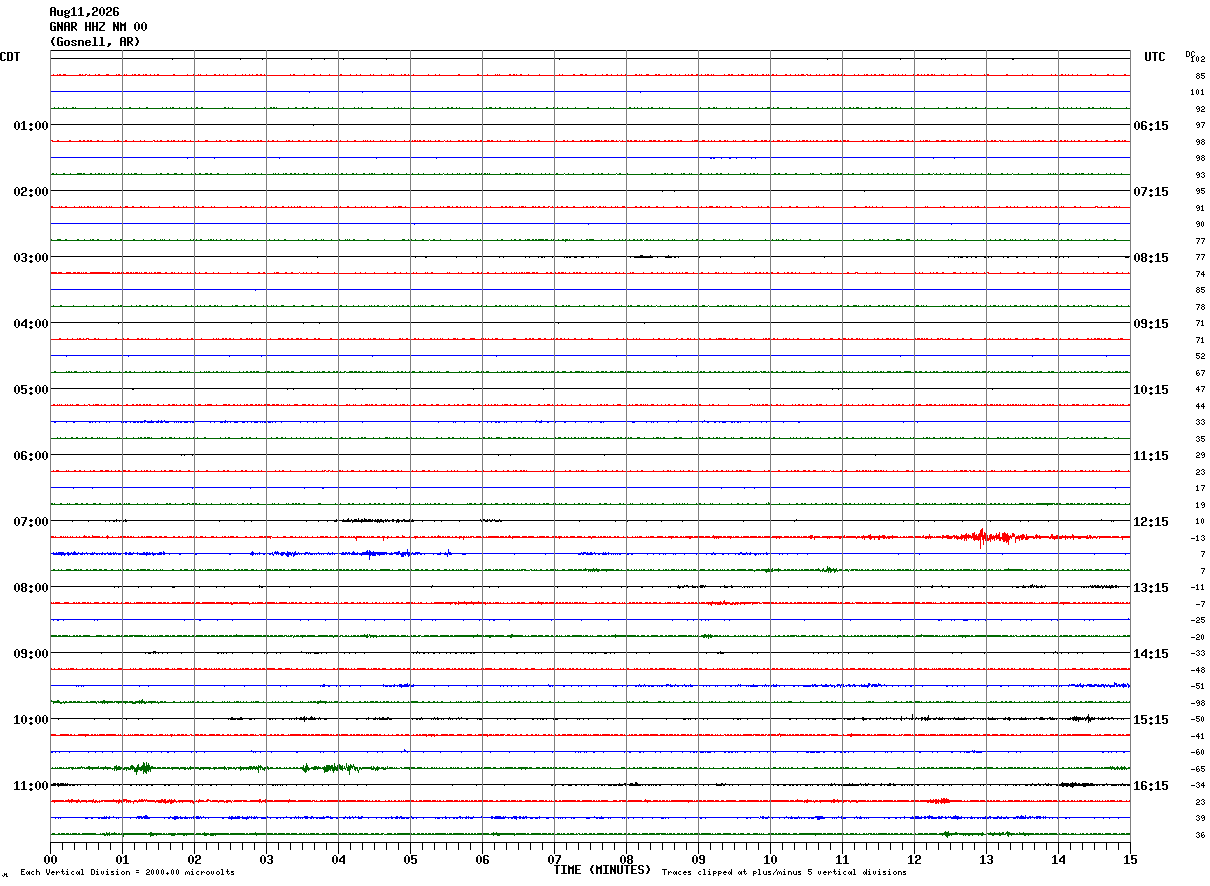
Task: Click the 03:00 CDT hour label
Action: point(31,258)
